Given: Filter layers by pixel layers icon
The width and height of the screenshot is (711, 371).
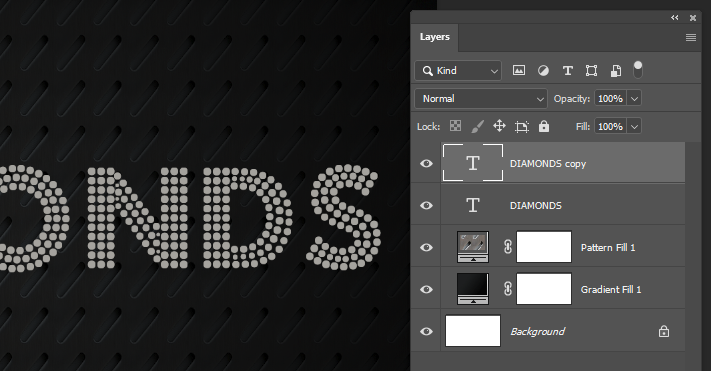Looking at the screenshot, I should tap(519, 70).
